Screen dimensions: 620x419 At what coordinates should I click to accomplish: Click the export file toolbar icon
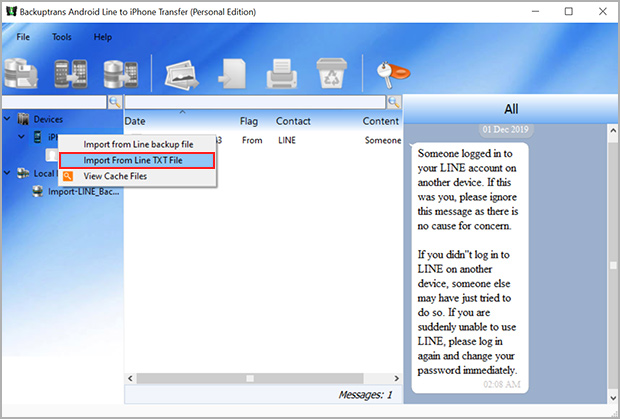tap(229, 72)
